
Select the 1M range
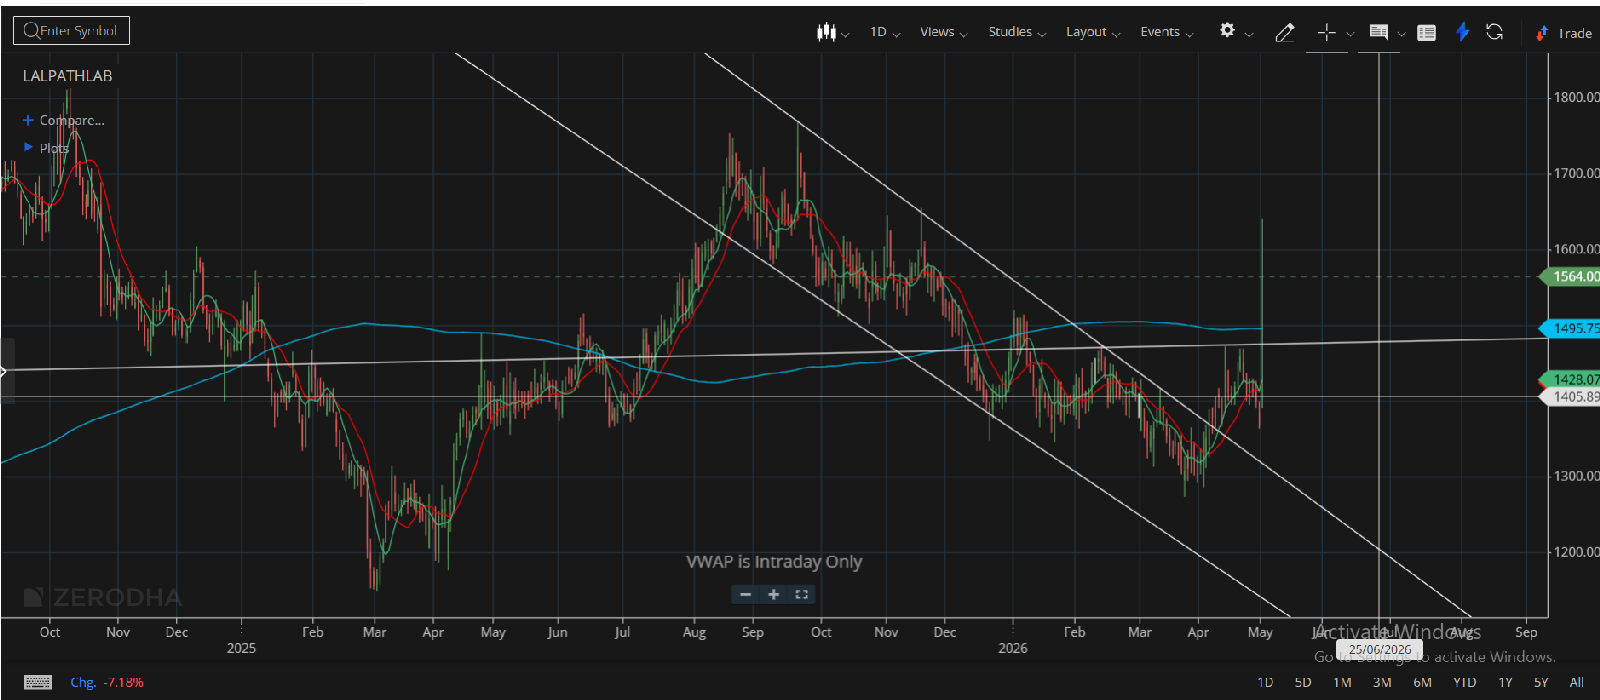click(1342, 682)
